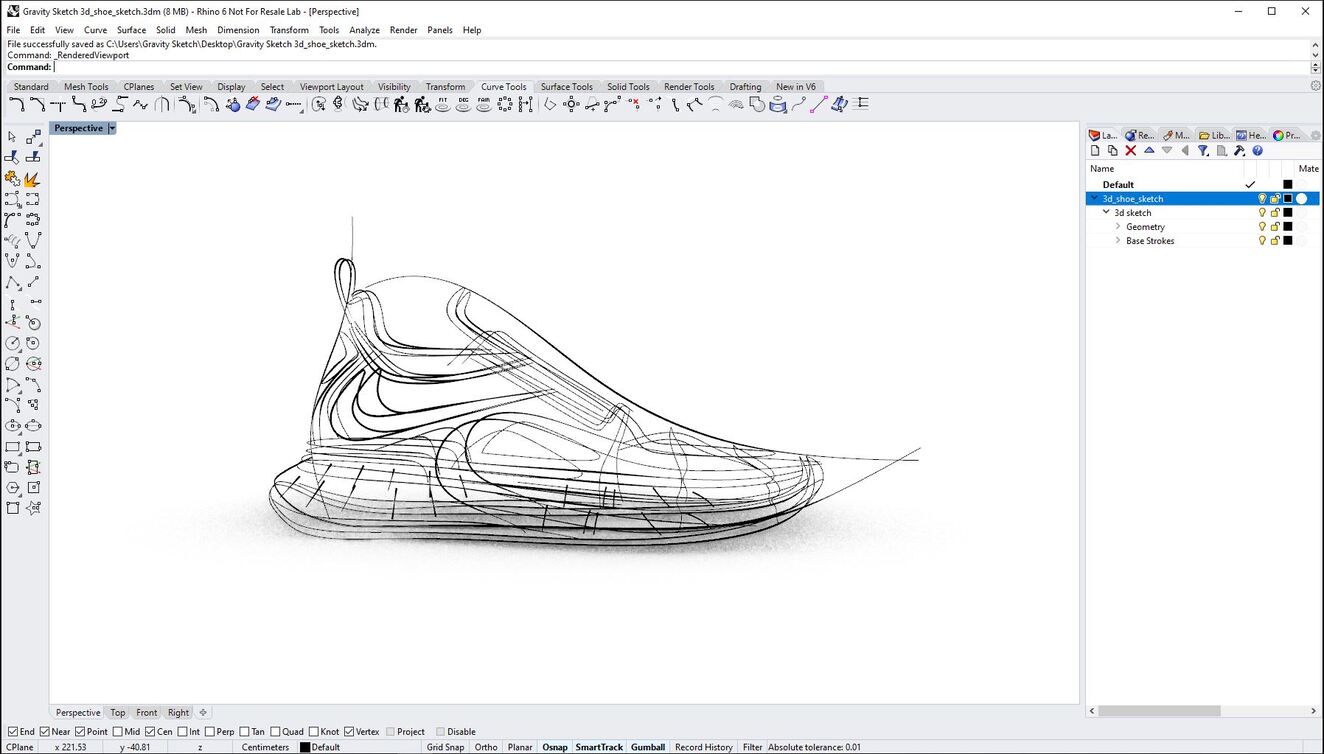Select the arrow pointer tool in left sidebar
Viewport: 1324px width, 754px height.
12,136
